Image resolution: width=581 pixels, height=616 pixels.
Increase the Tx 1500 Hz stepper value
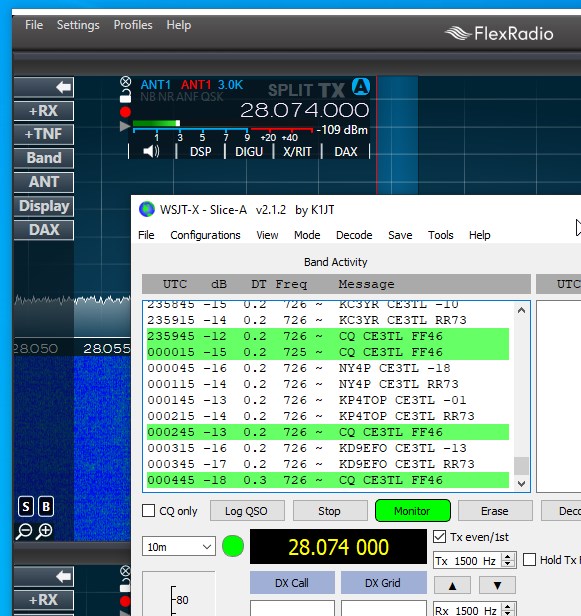click(508, 557)
